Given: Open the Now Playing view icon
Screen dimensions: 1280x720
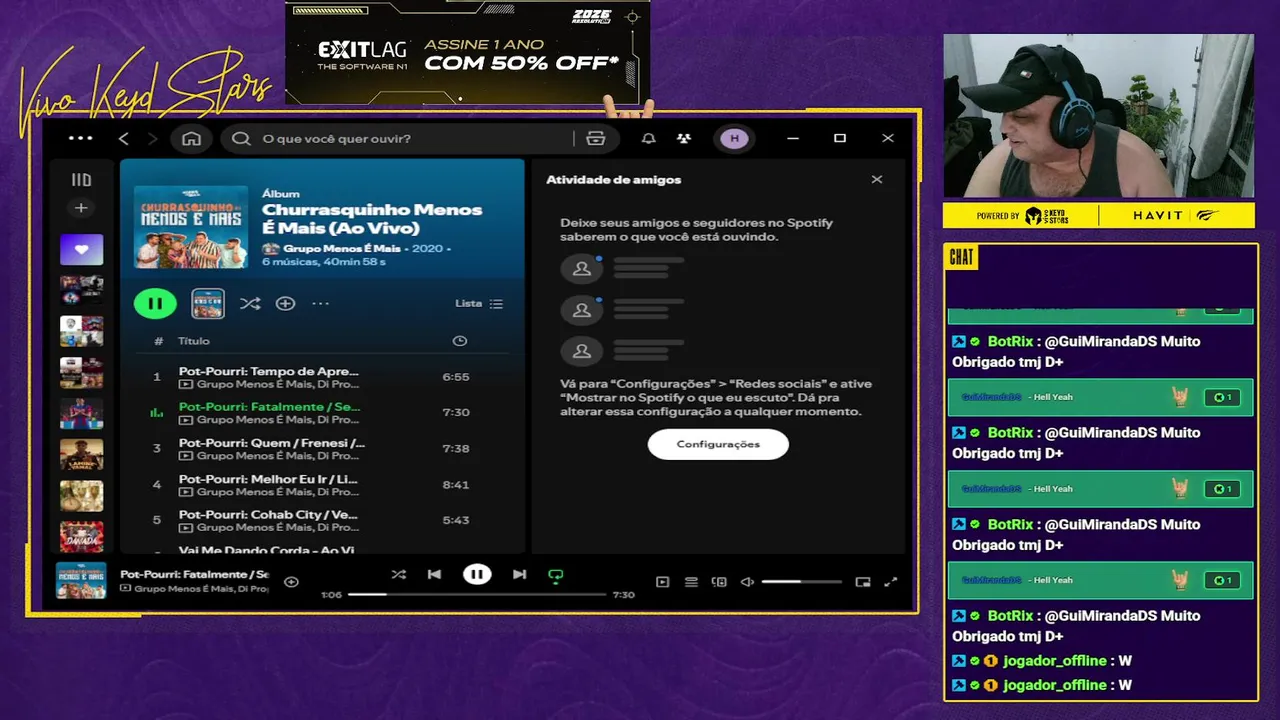Looking at the screenshot, I should click(x=662, y=582).
